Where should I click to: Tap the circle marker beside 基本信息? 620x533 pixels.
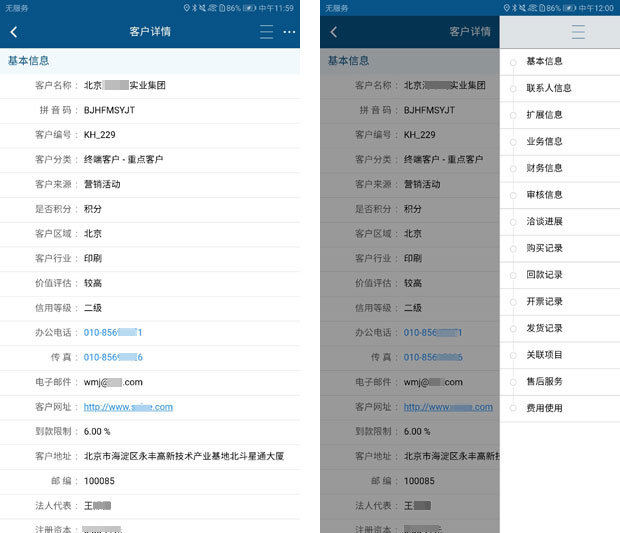513,62
